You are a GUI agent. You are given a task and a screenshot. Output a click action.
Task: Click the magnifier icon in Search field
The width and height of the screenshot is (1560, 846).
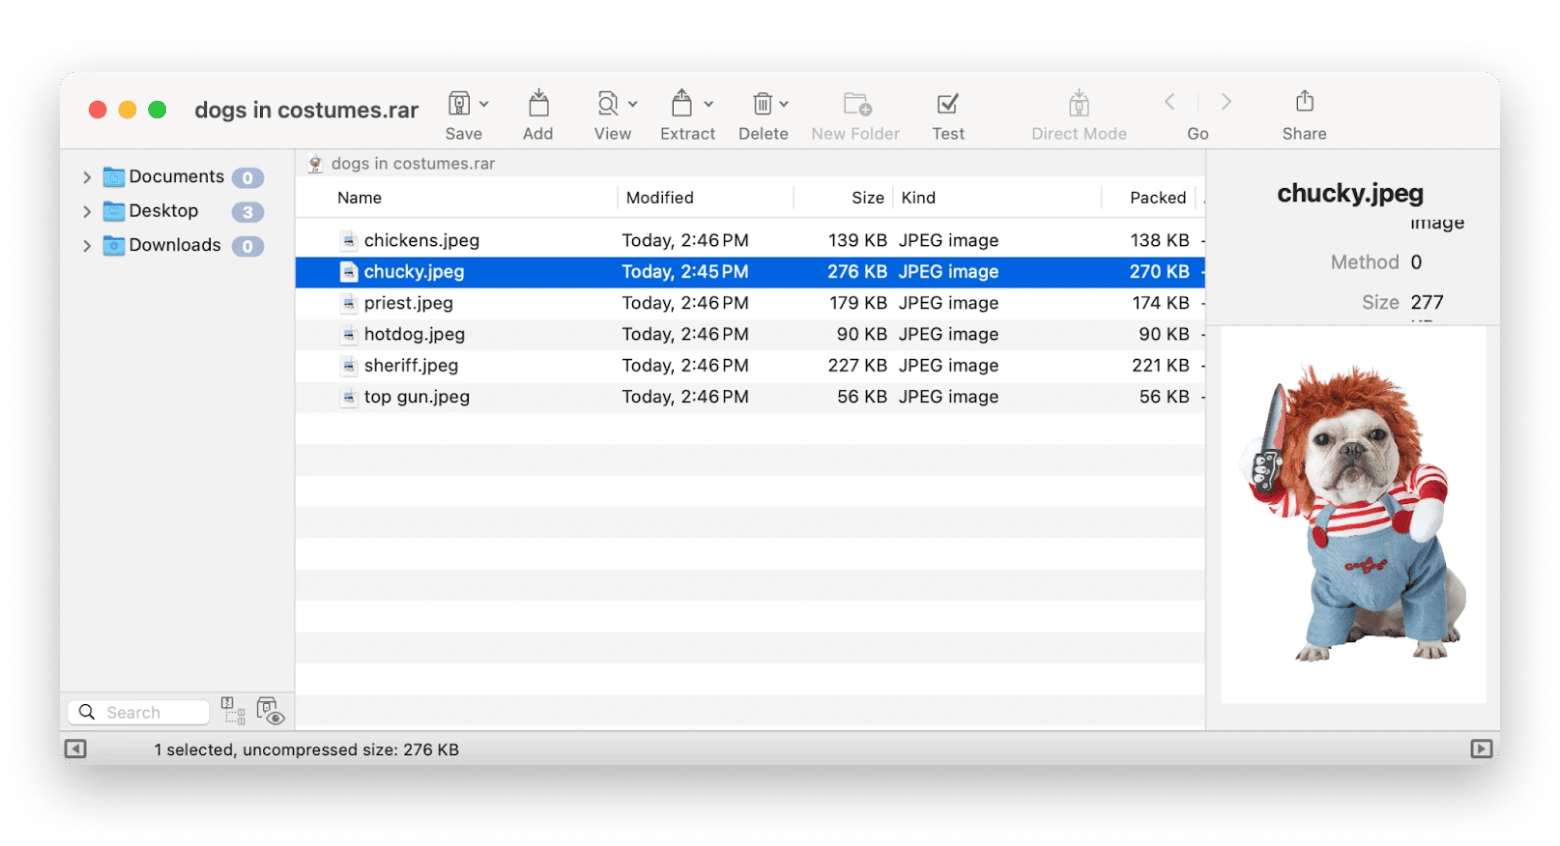[86, 712]
